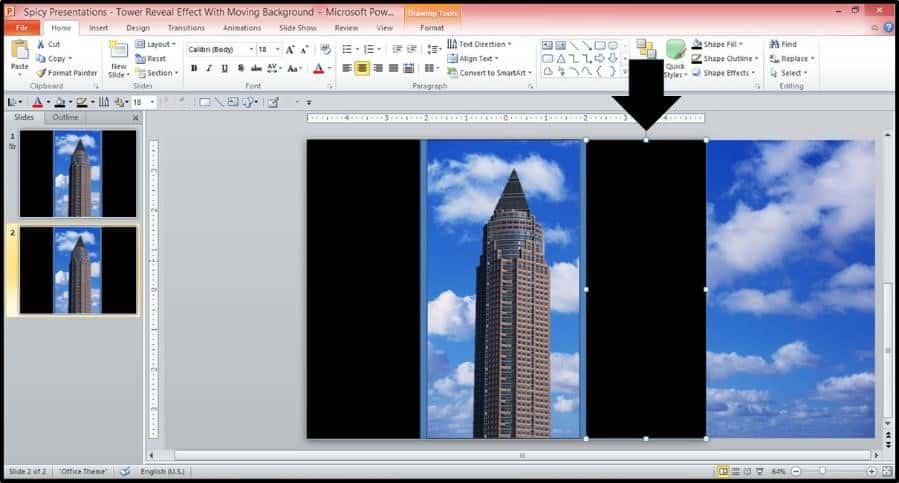Increase list indent level
The height and width of the screenshot is (483, 899).
(411, 49)
